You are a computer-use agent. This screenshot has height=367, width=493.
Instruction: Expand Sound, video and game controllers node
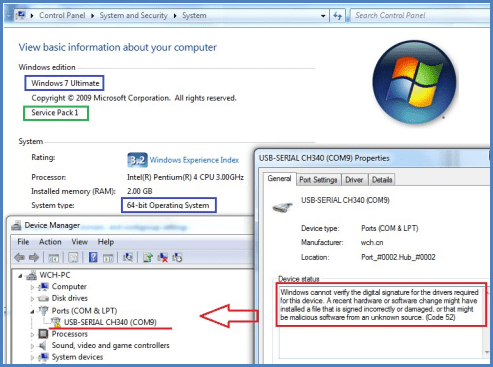tap(33, 346)
